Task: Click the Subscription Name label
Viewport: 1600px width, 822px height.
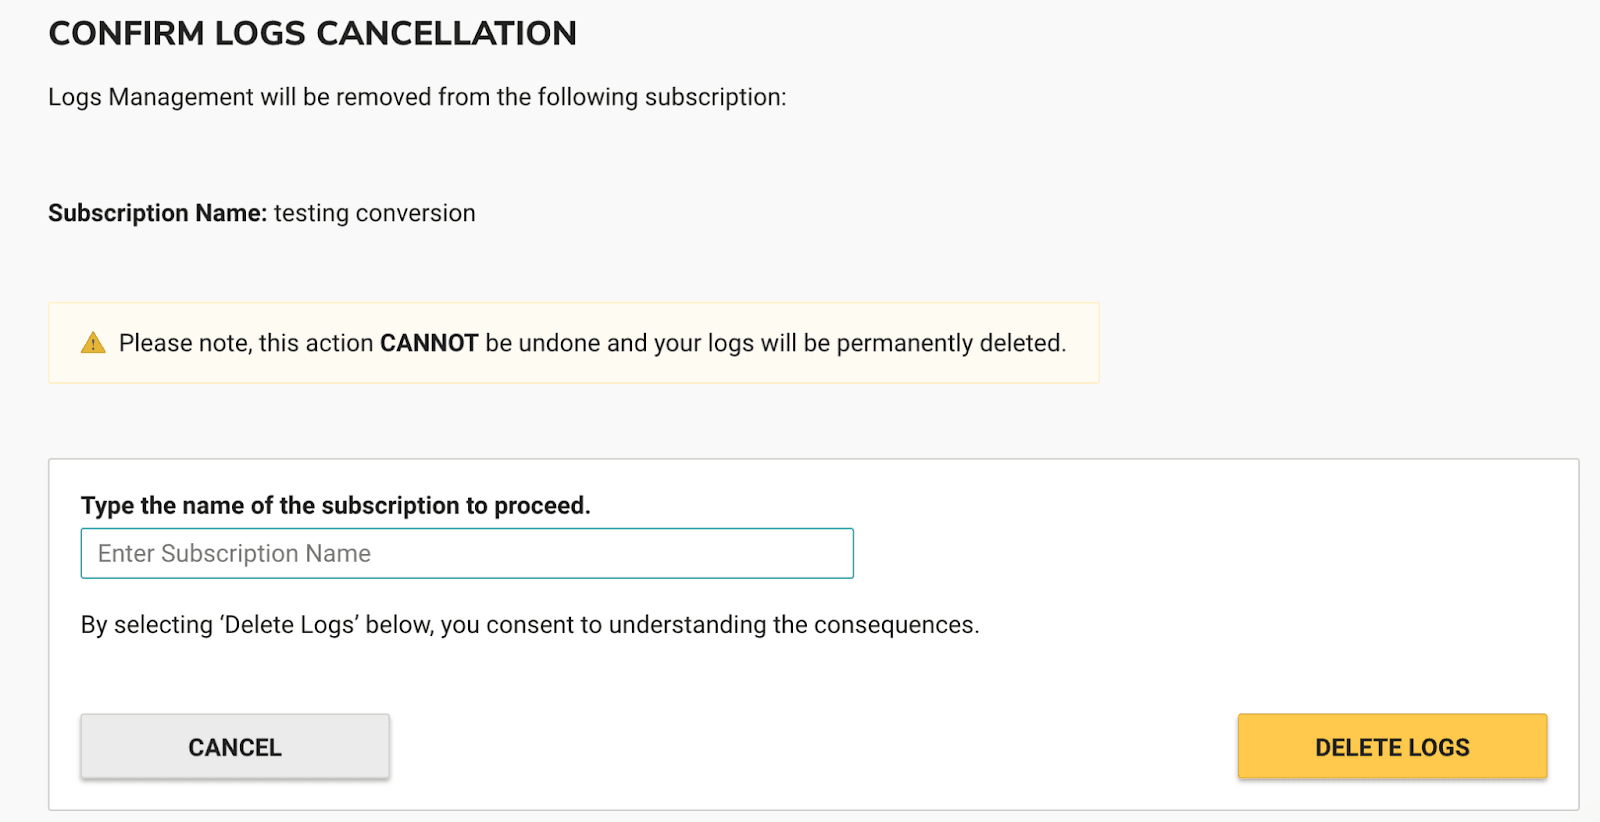Action: coord(156,212)
